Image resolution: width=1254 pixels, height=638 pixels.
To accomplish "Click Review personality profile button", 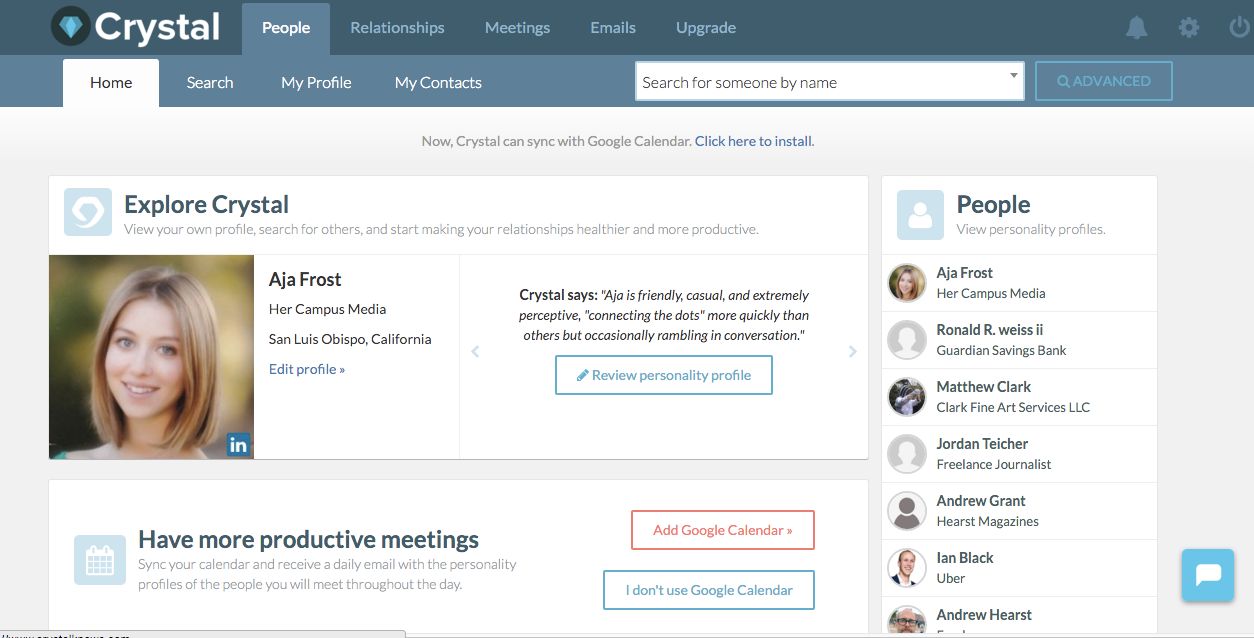I will (664, 375).
